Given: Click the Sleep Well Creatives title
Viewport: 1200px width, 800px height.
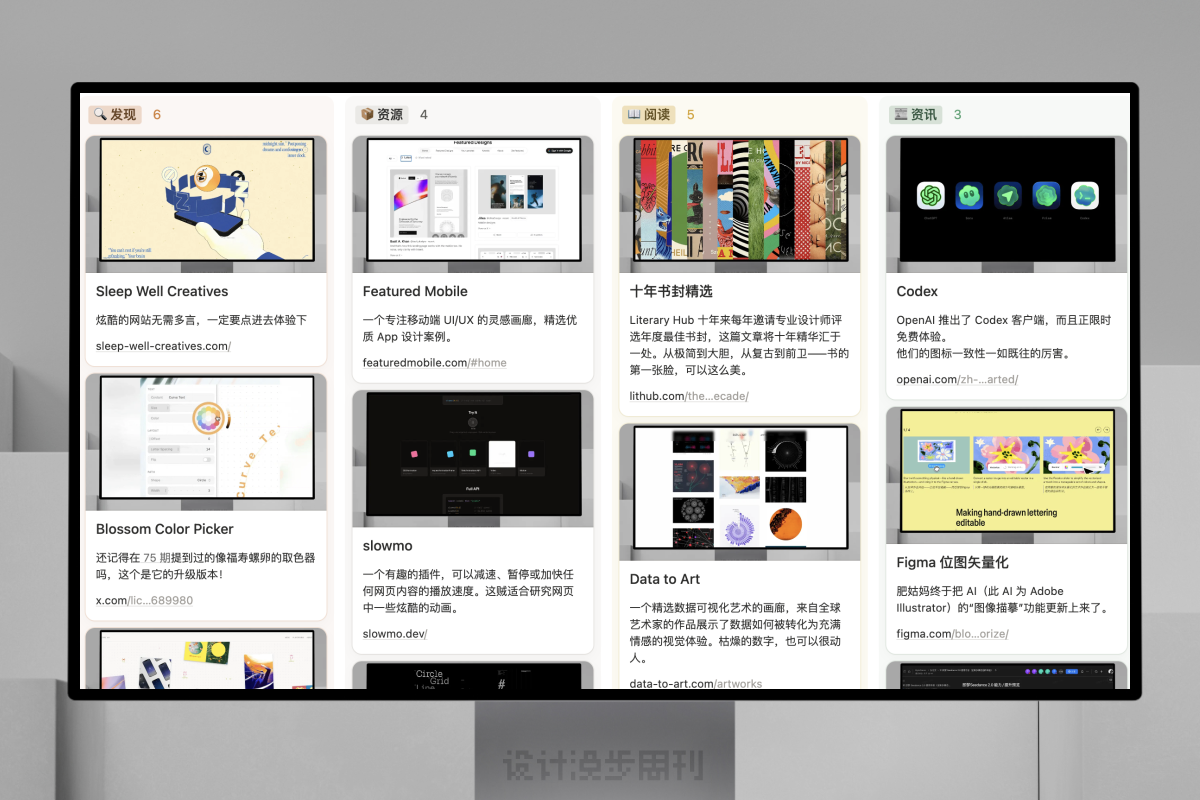Looking at the screenshot, I should click(x=162, y=291).
